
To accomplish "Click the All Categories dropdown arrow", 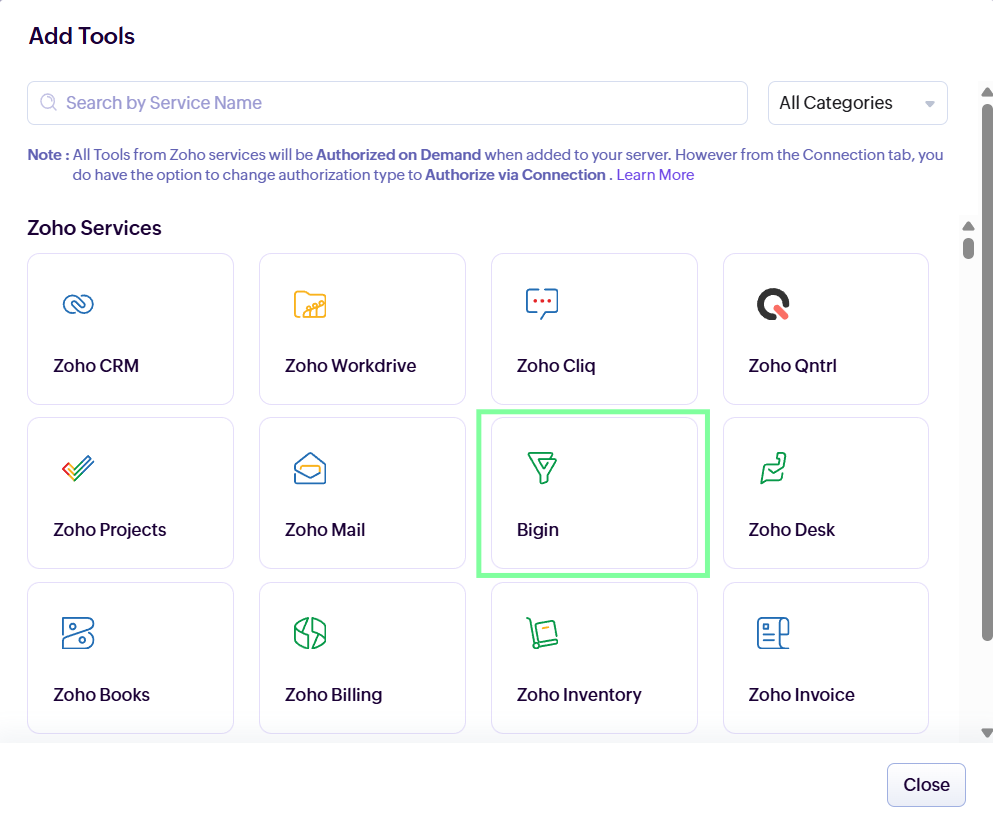I will tap(930, 104).
